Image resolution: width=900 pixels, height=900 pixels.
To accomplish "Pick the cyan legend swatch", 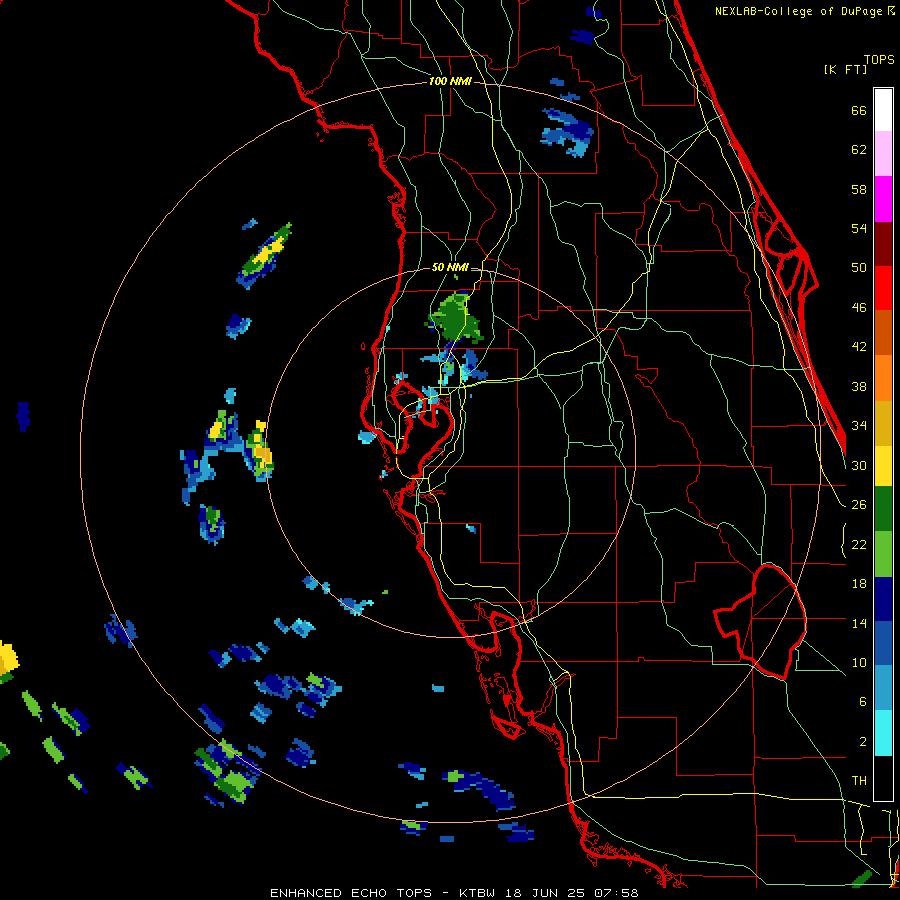I will (x=883, y=733).
